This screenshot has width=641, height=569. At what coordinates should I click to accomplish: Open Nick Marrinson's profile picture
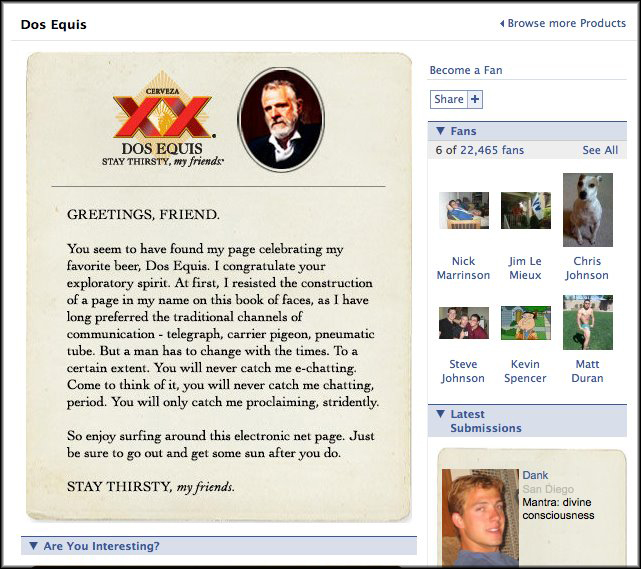click(x=464, y=210)
